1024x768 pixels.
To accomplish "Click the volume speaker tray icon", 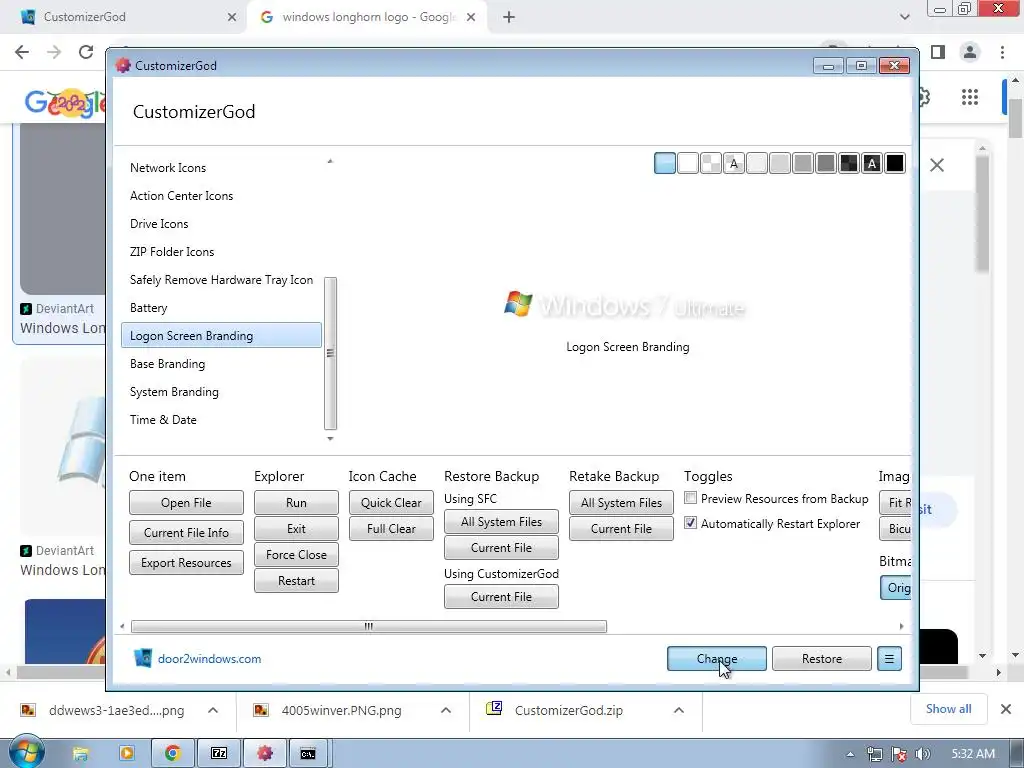I will (x=922, y=754).
